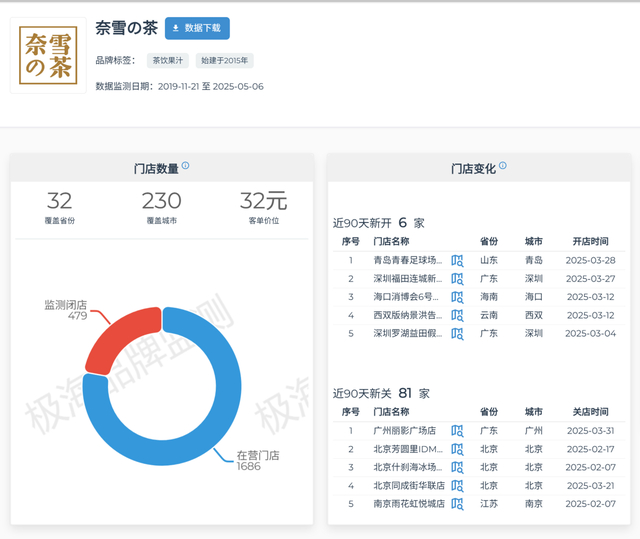Click 关店时间 column header
The image size is (640, 539).
tap(590, 411)
